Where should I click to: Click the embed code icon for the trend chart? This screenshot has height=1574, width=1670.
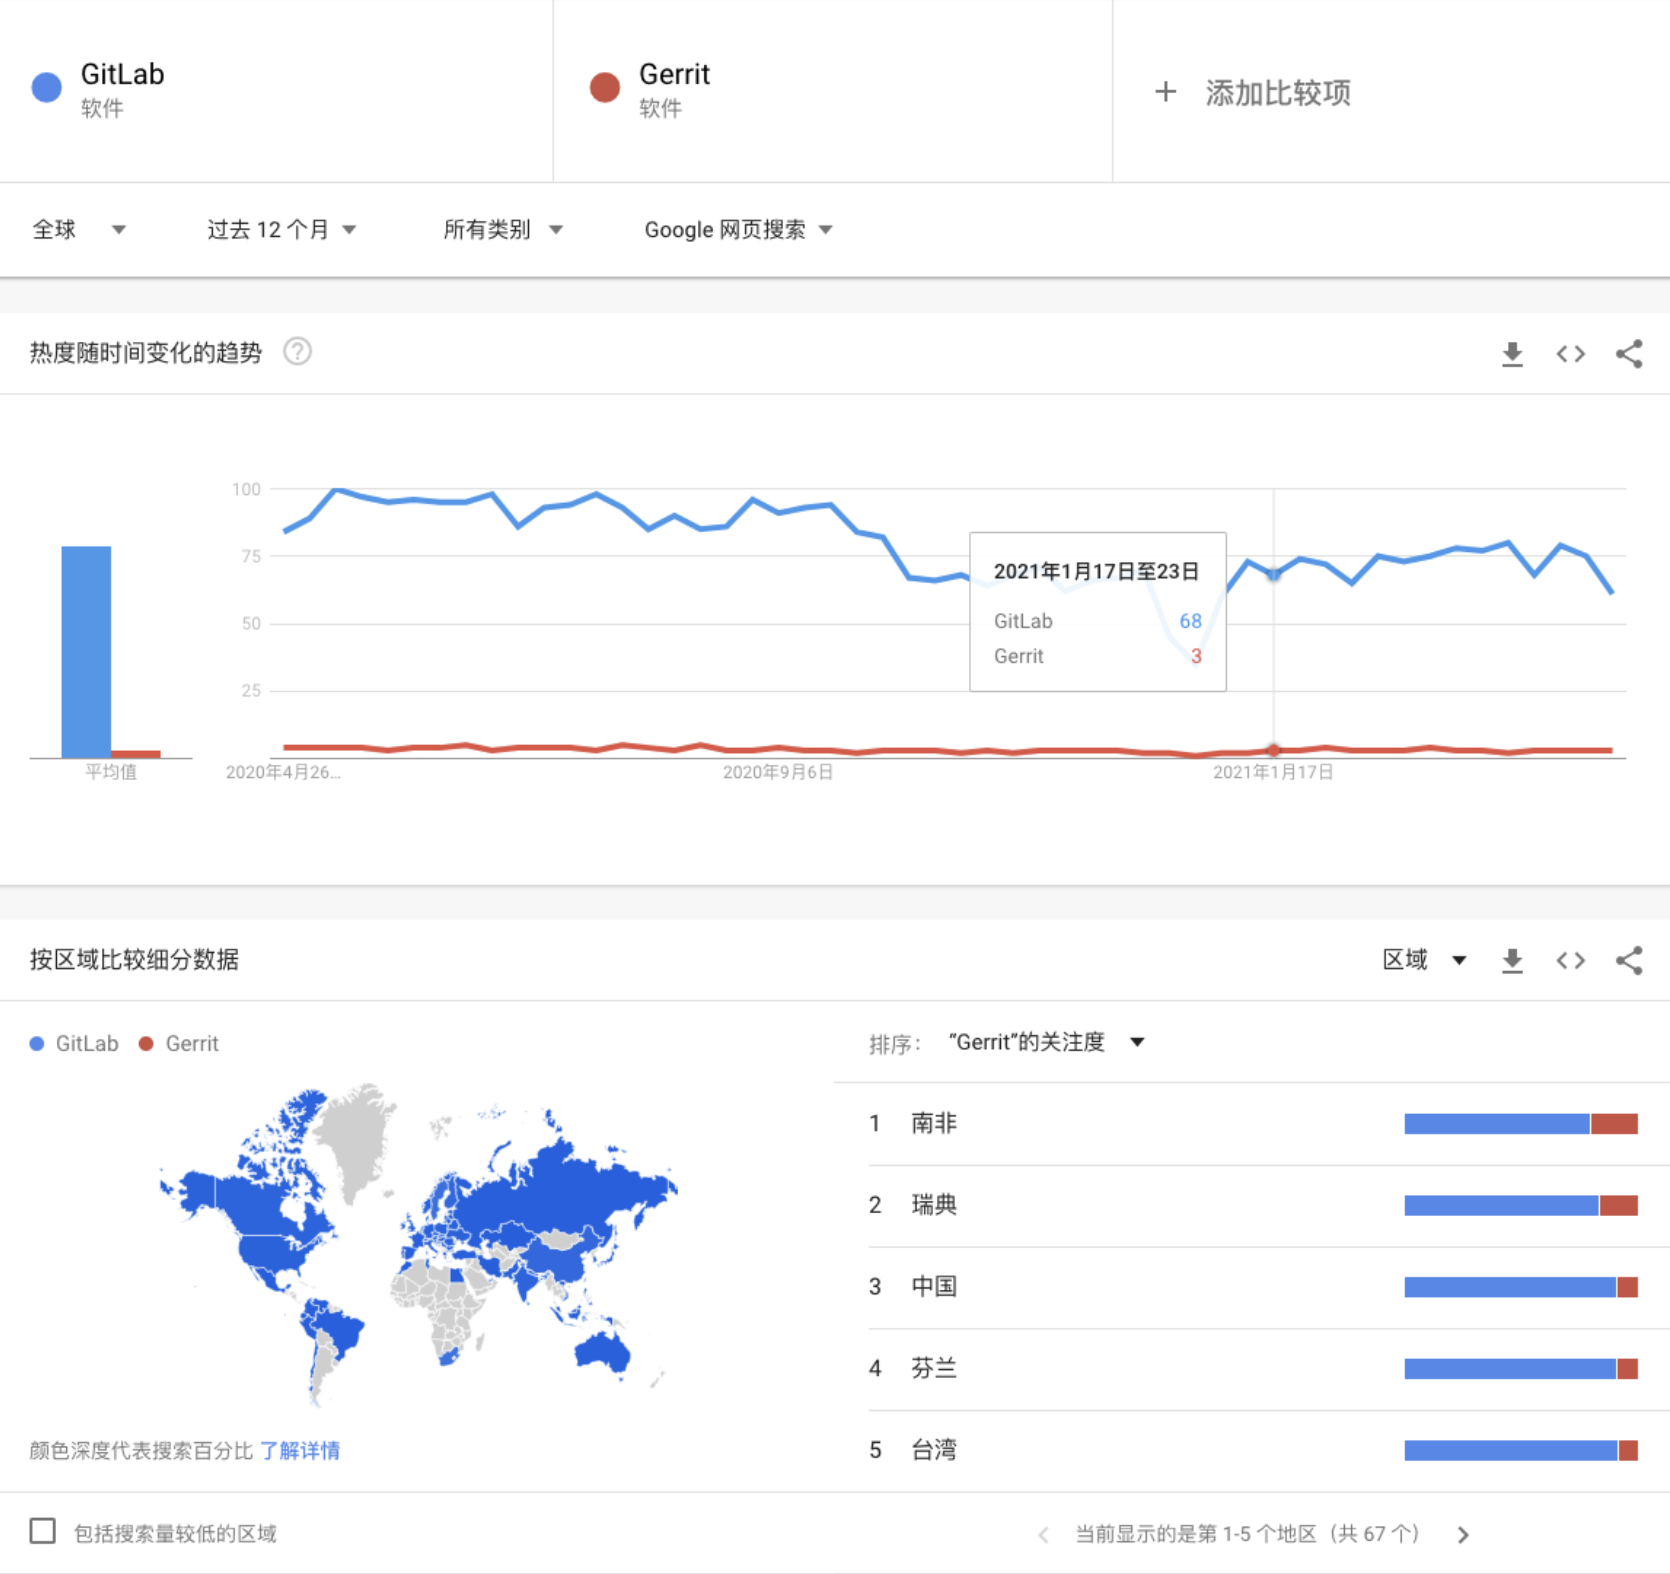click(x=1570, y=353)
